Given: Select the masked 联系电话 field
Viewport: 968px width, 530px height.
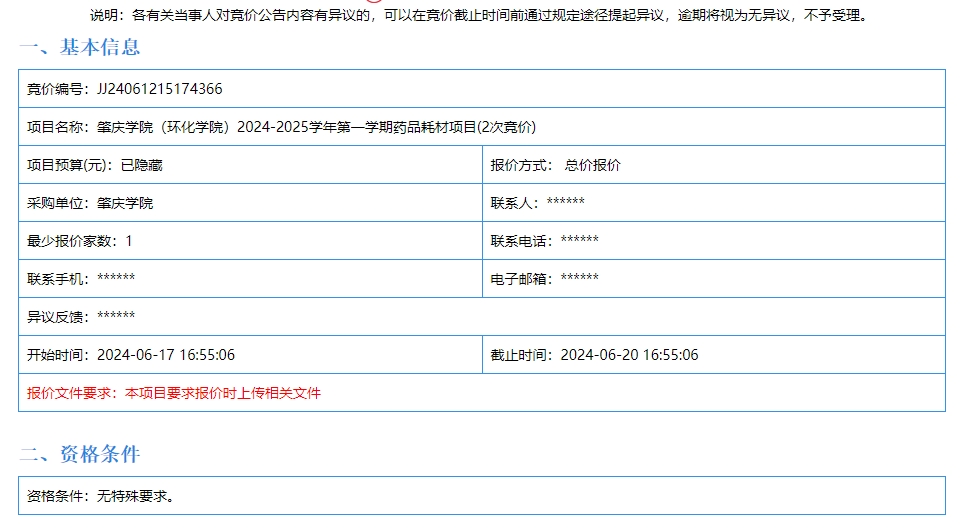Looking at the screenshot, I should coord(579,241).
